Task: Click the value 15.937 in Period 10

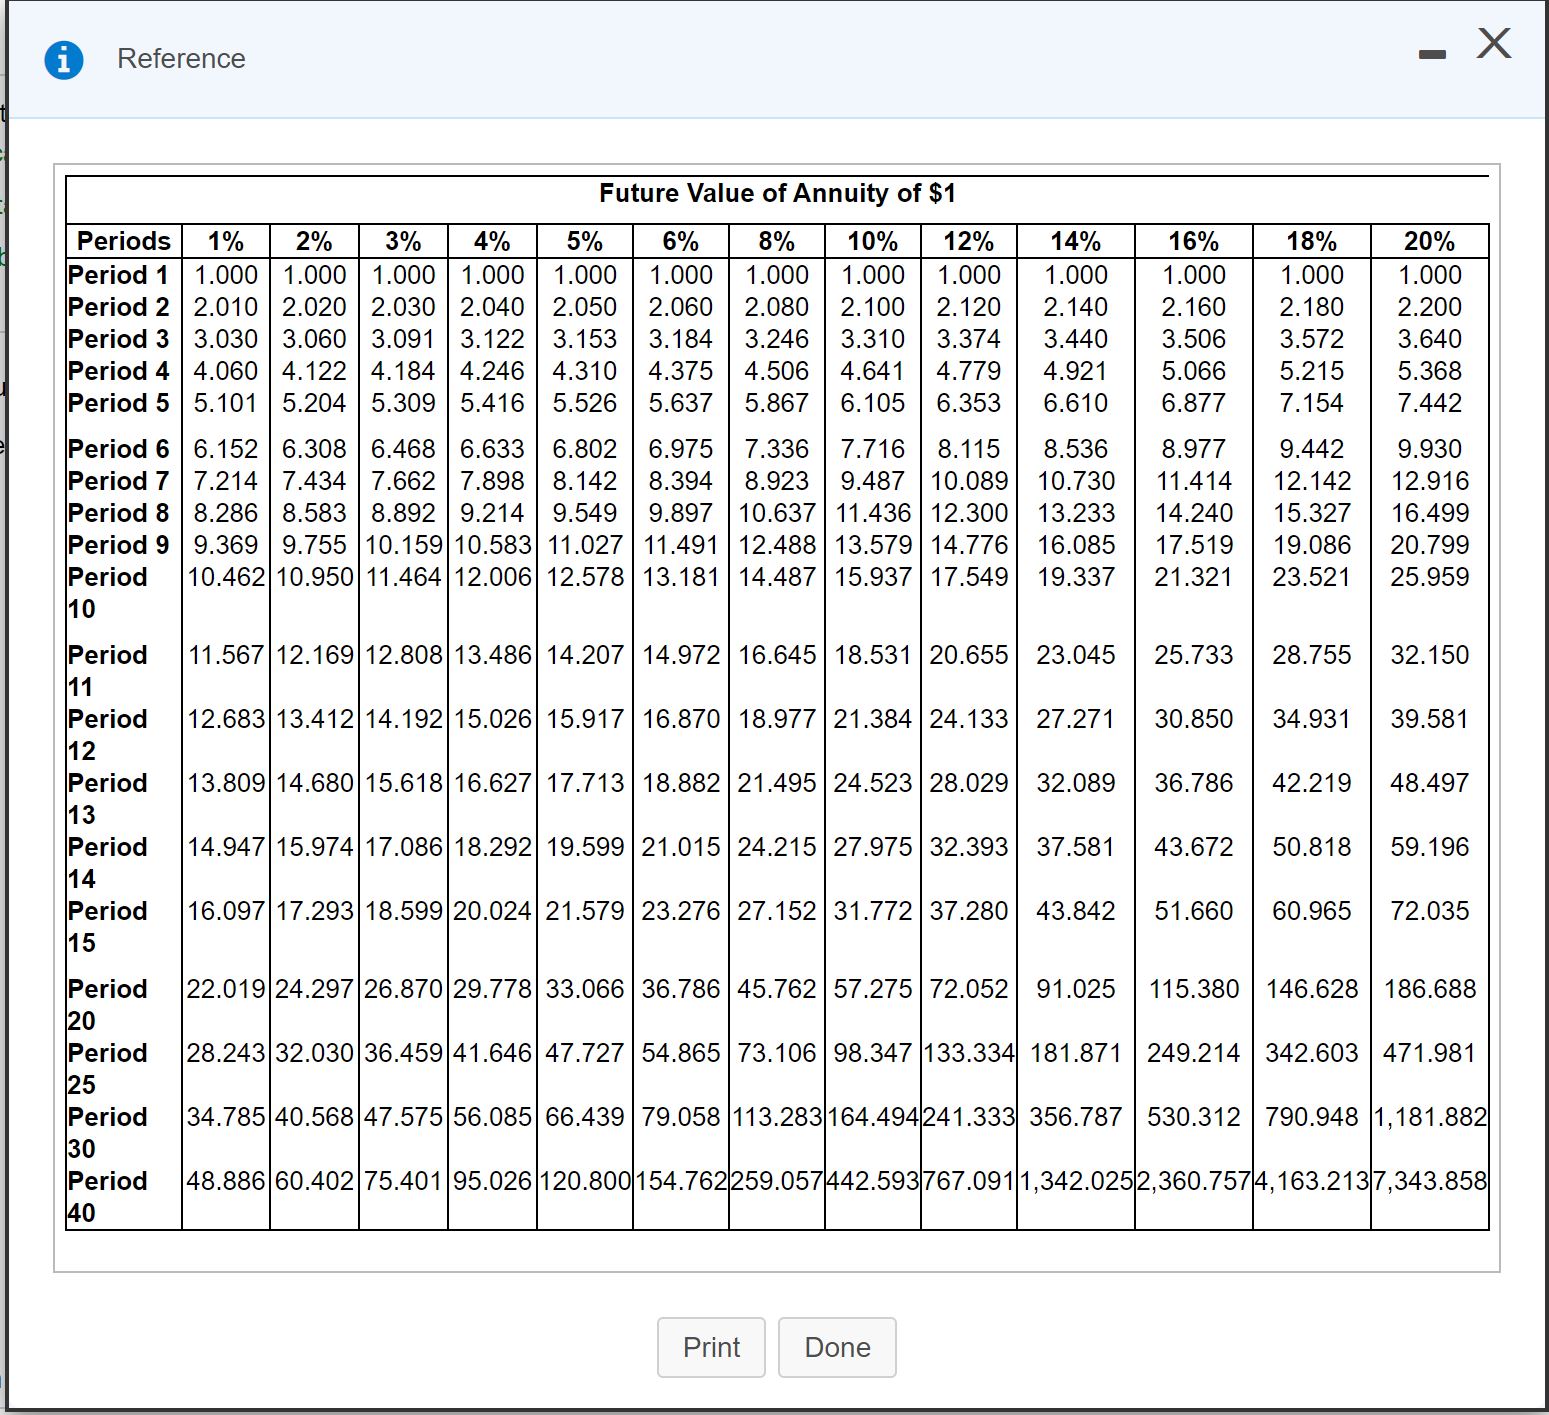Action: tap(873, 577)
